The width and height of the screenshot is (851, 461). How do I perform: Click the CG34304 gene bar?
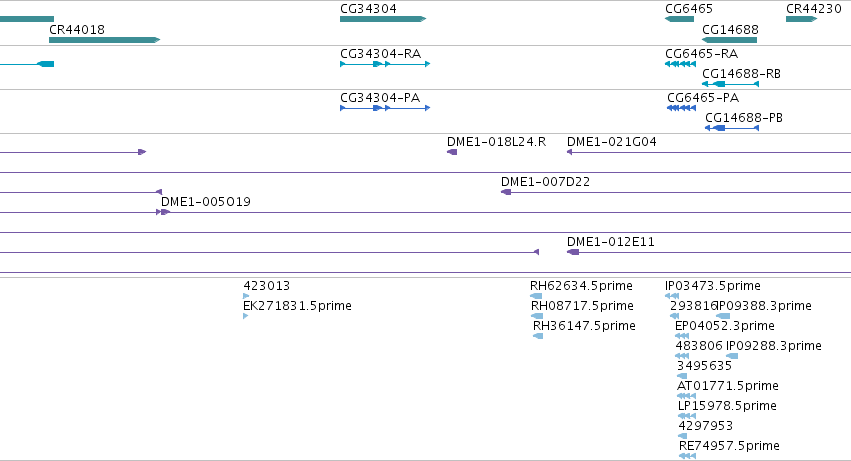tap(382, 19)
